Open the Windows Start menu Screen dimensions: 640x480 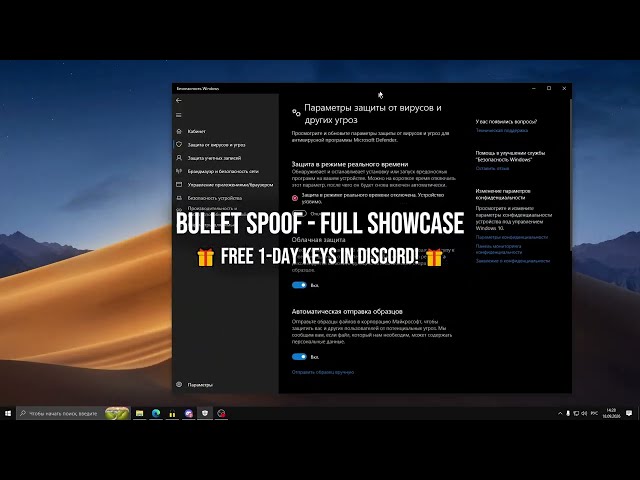tap(8, 413)
